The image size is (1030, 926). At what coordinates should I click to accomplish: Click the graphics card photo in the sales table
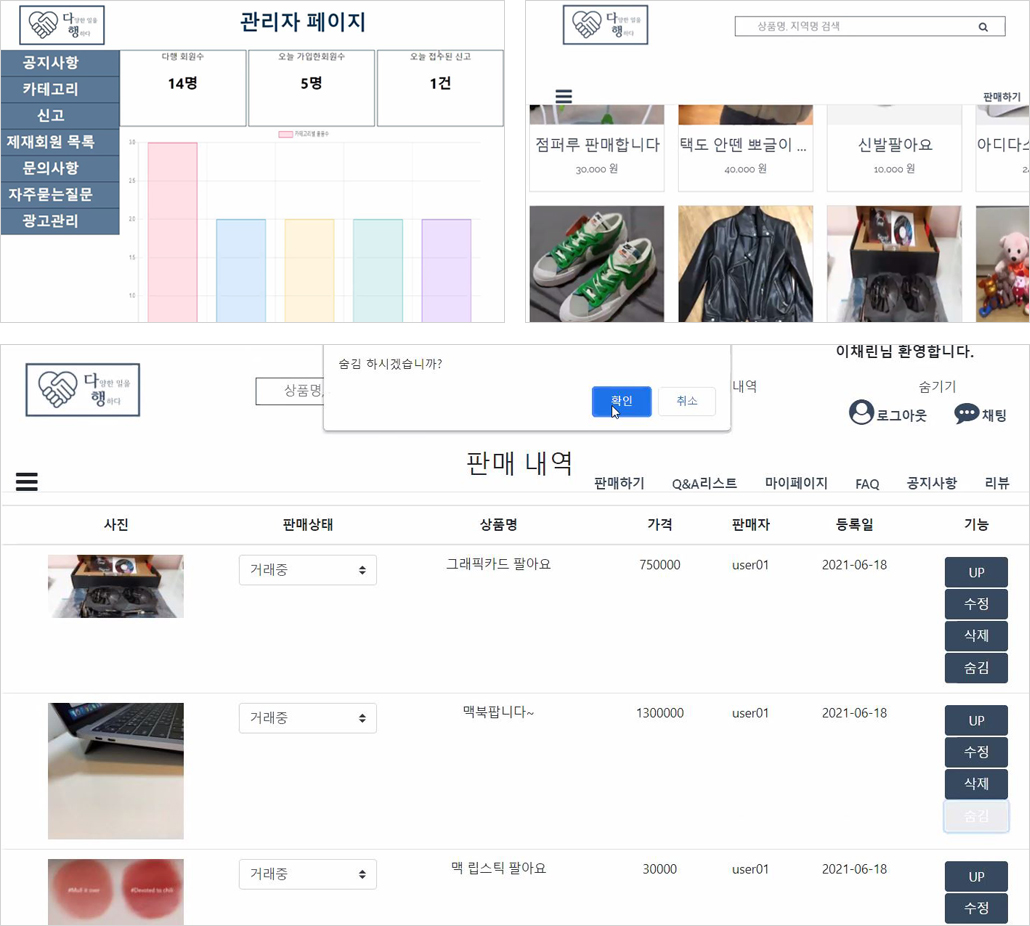(116, 586)
